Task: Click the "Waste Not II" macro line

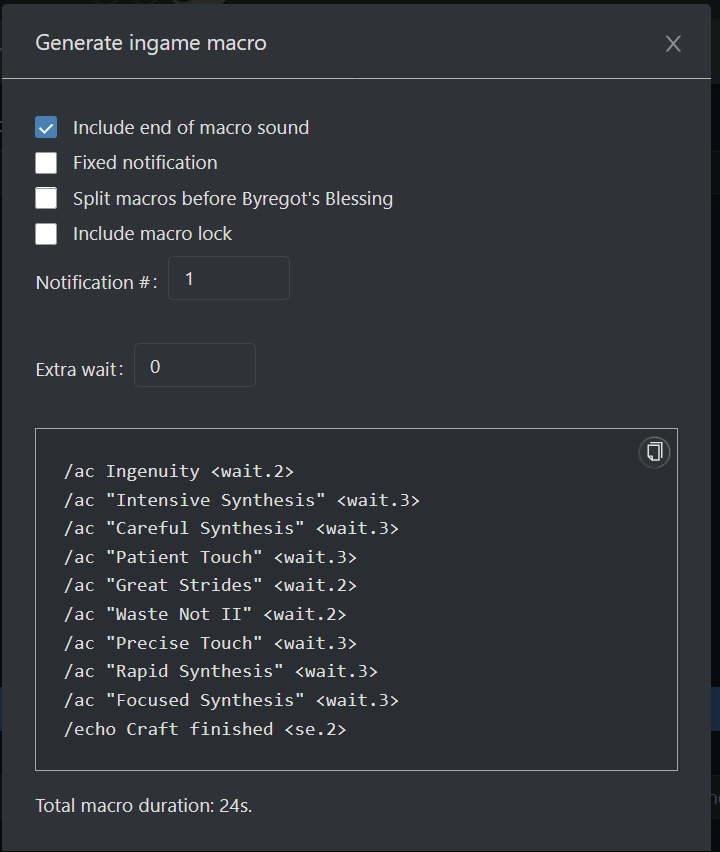Action: point(204,614)
